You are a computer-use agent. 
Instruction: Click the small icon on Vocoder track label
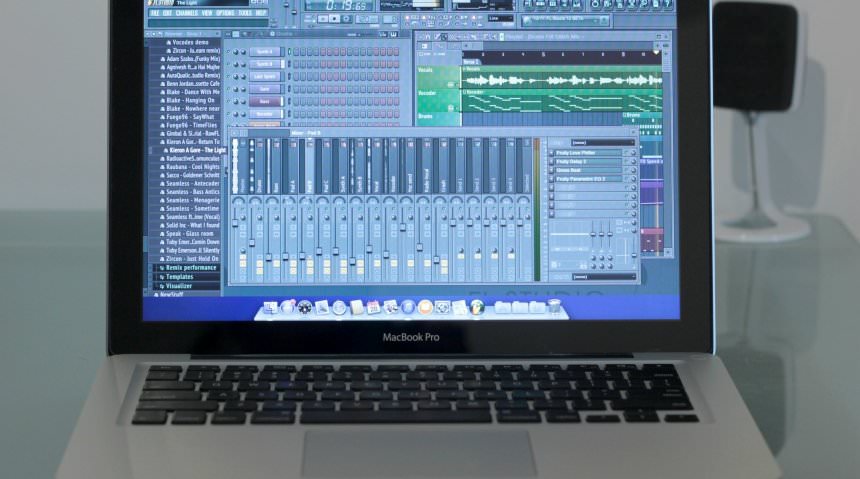pos(451,108)
